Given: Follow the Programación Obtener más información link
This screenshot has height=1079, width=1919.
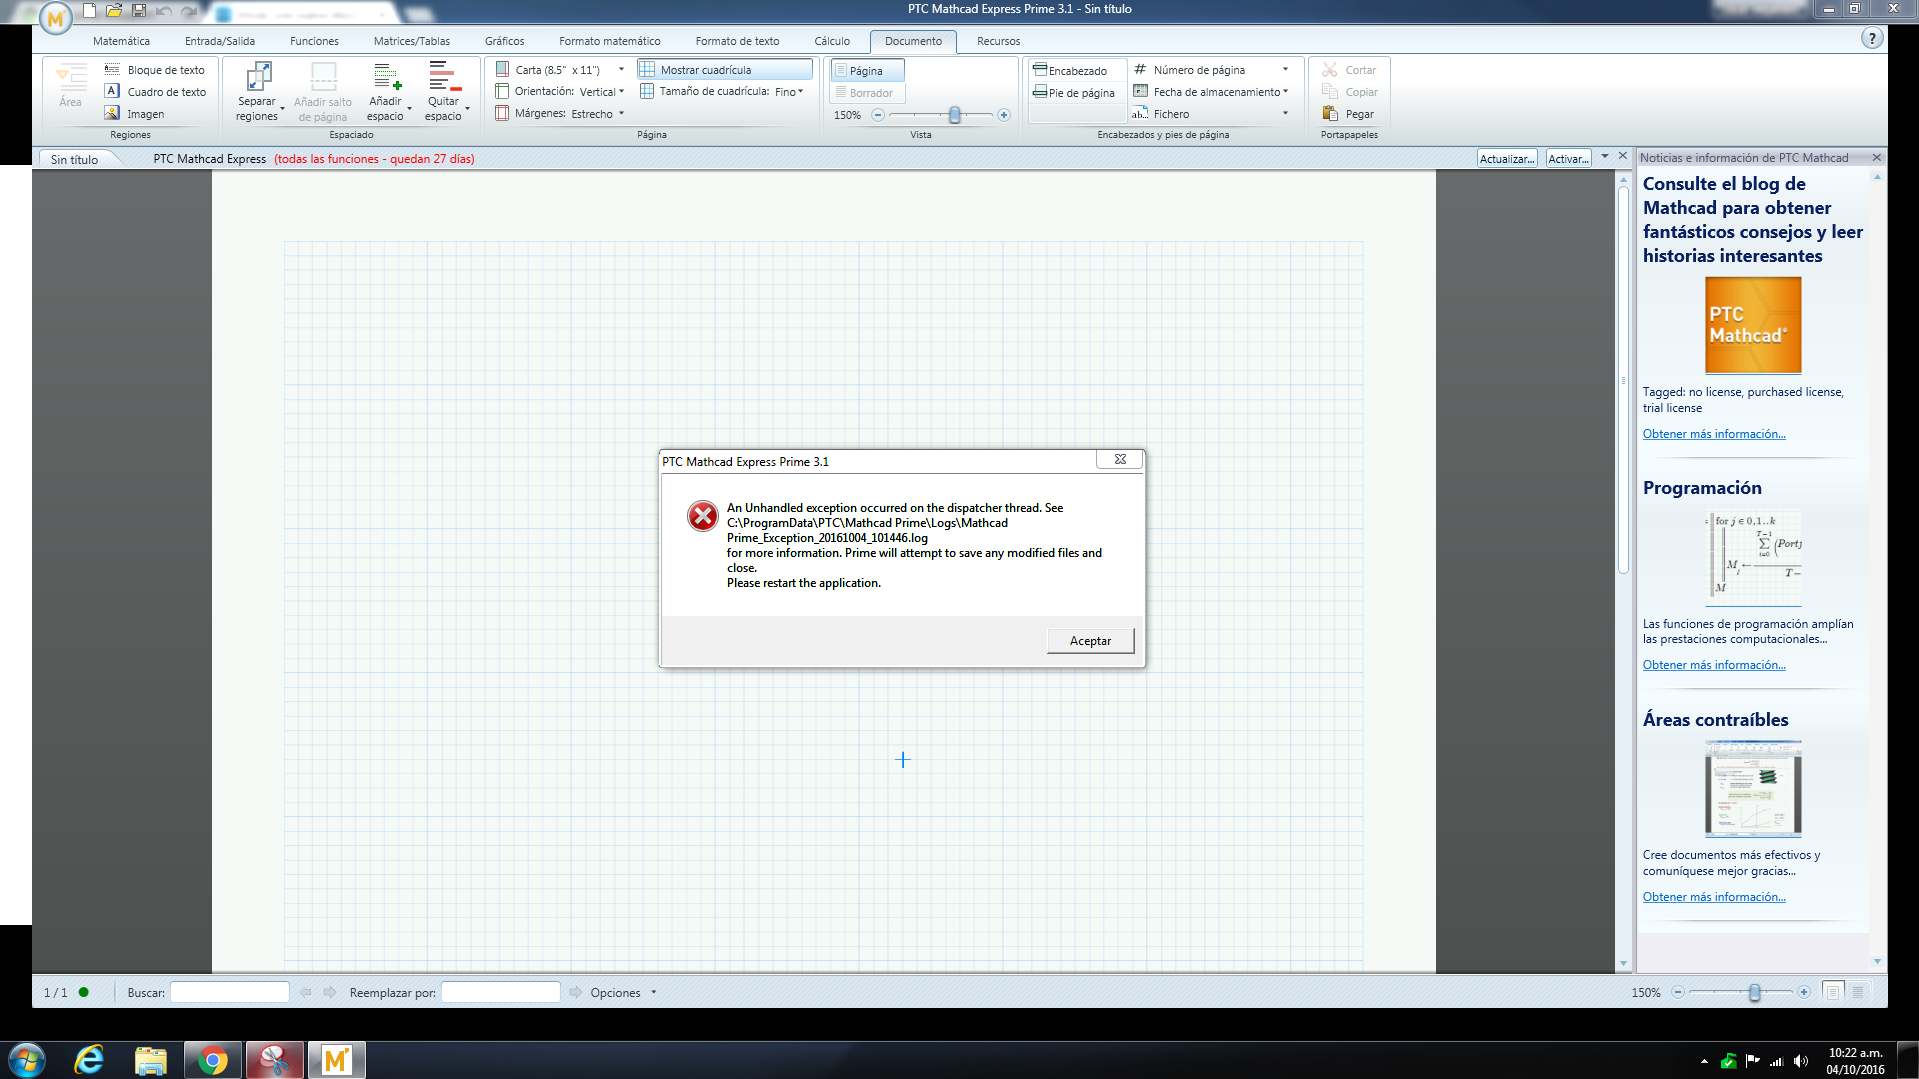Looking at the screenshot, I should tap(1714, 665).
